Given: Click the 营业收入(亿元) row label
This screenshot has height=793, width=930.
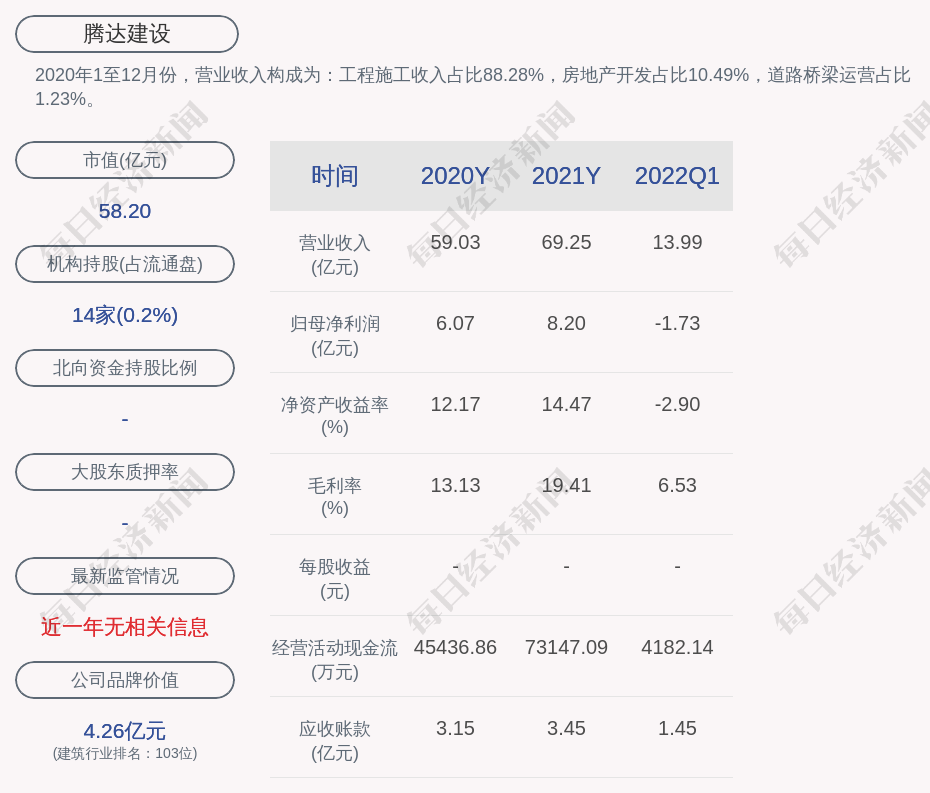Looking at the screenshot, I should (x=335, y=255).
